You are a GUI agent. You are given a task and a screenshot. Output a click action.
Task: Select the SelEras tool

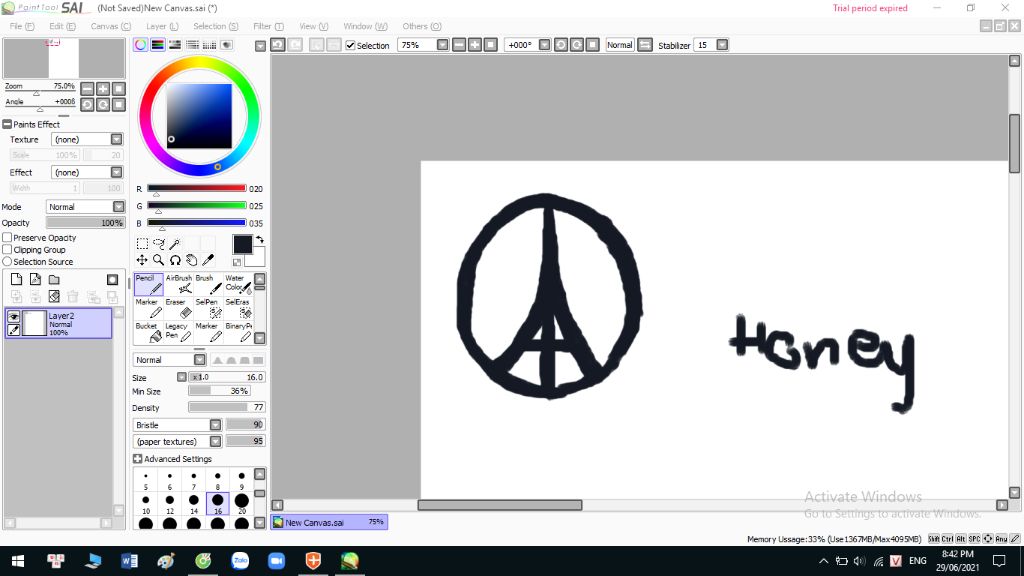pos(238,308)
